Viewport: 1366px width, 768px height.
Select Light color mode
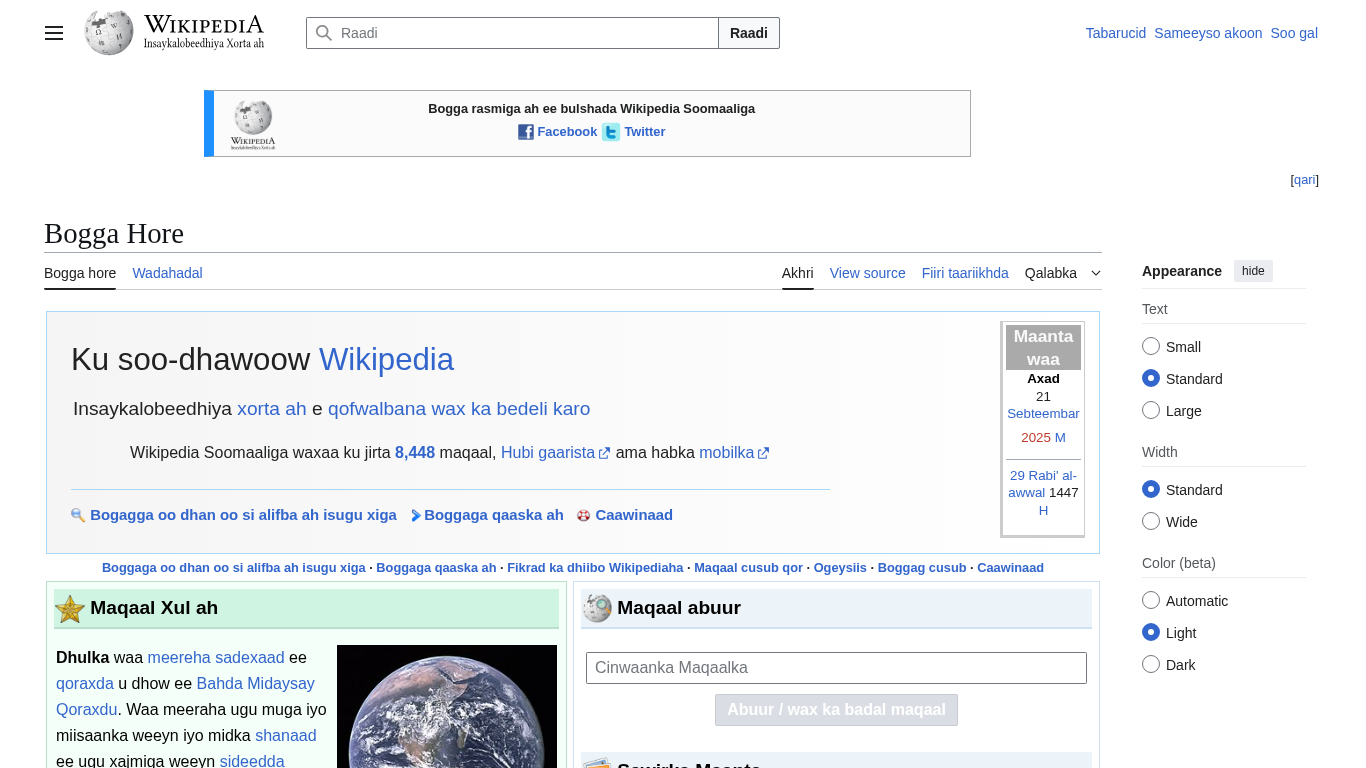1151,632
